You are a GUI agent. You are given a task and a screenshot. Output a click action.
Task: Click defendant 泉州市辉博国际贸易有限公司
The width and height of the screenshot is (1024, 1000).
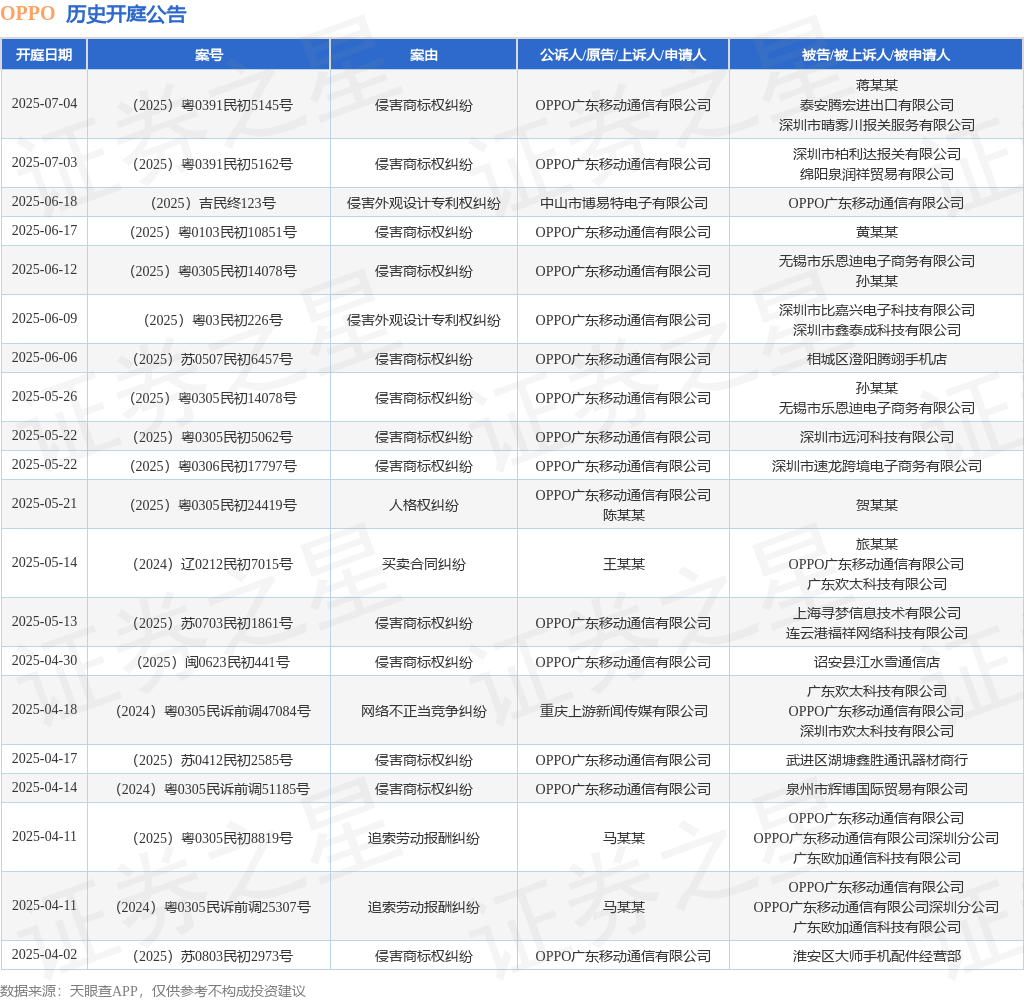pyautogui.click(x=876, y=789)
